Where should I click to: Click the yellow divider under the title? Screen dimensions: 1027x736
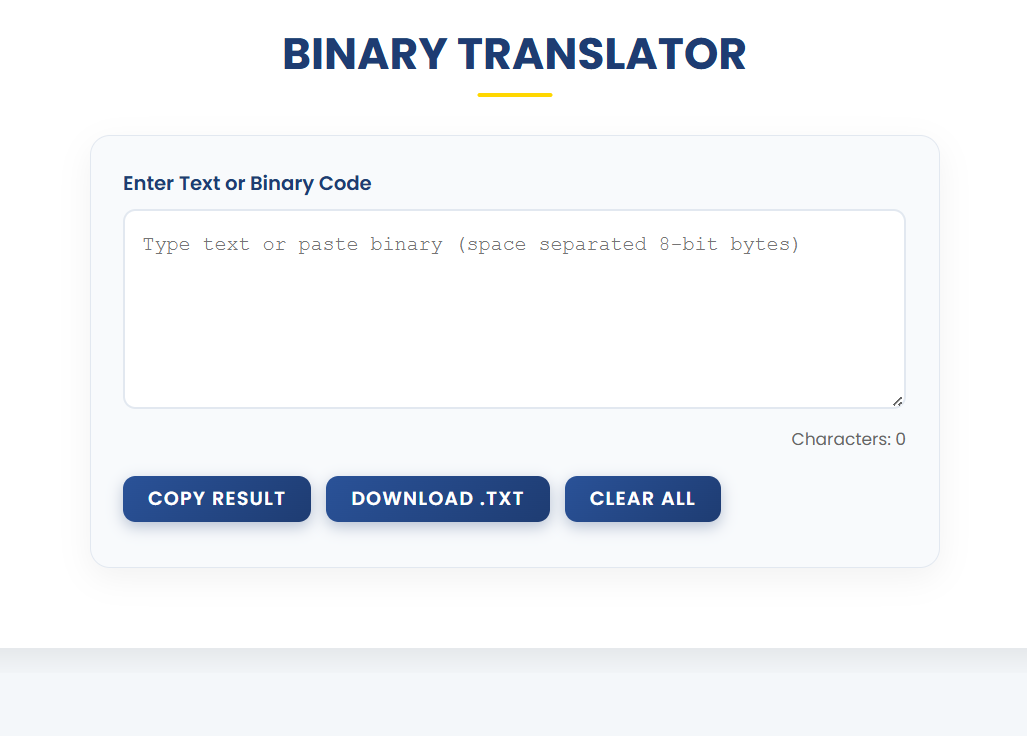pos(513,94)
